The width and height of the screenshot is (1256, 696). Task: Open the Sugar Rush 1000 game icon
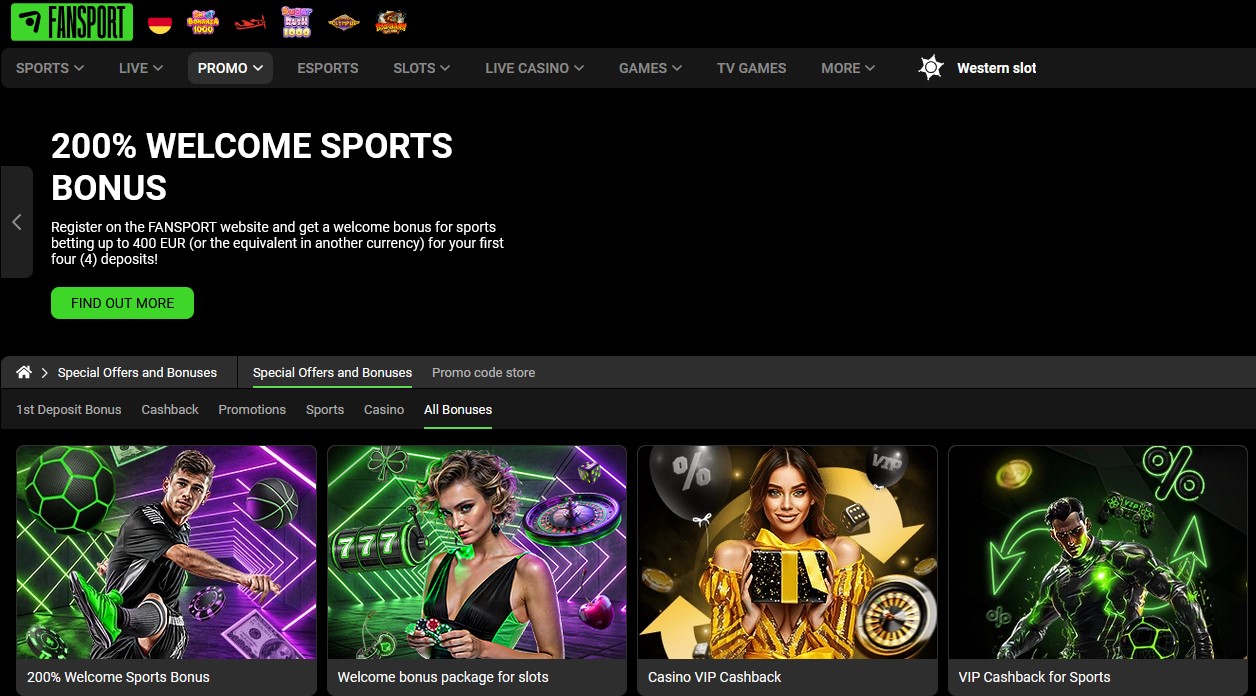click(x=296, y=22)
